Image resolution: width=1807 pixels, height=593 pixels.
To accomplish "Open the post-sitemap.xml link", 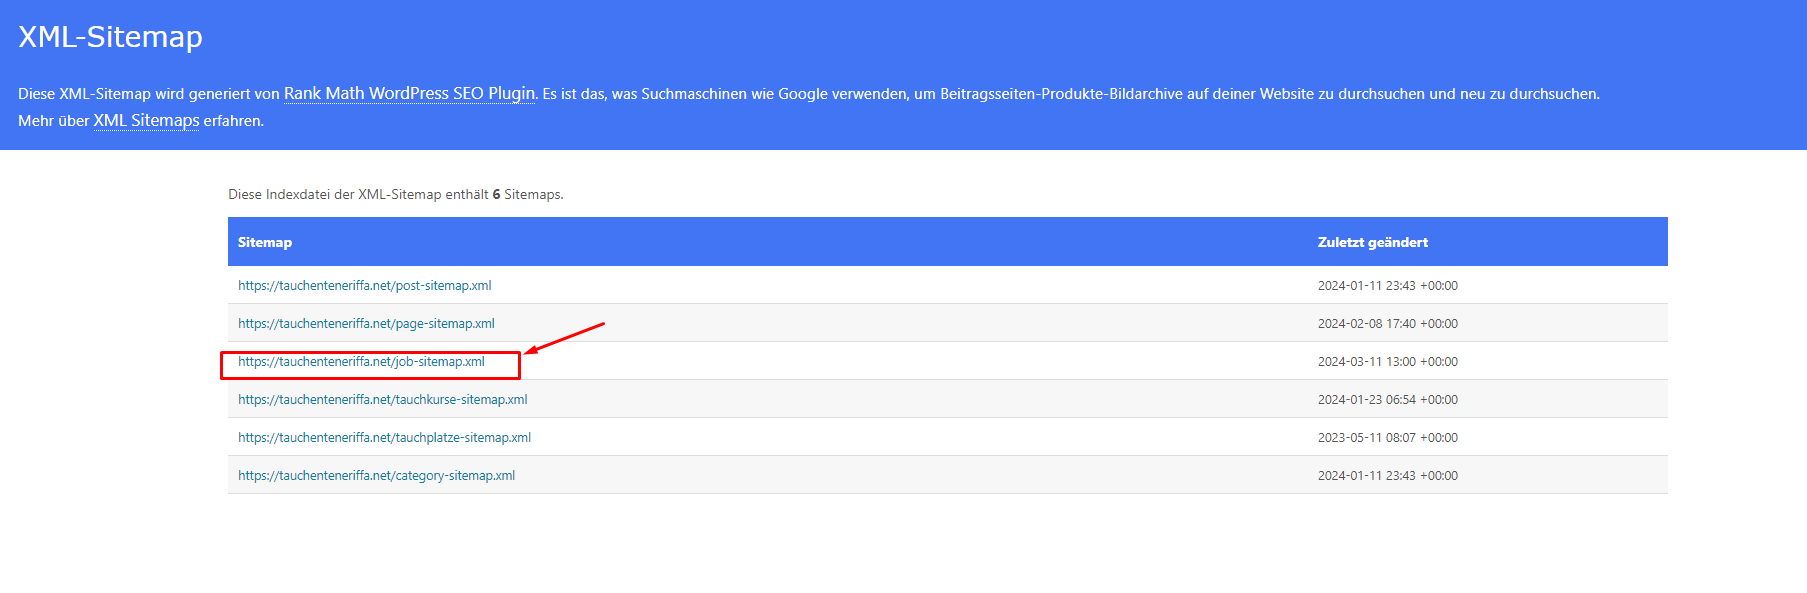I will click(x=364, y=285).
